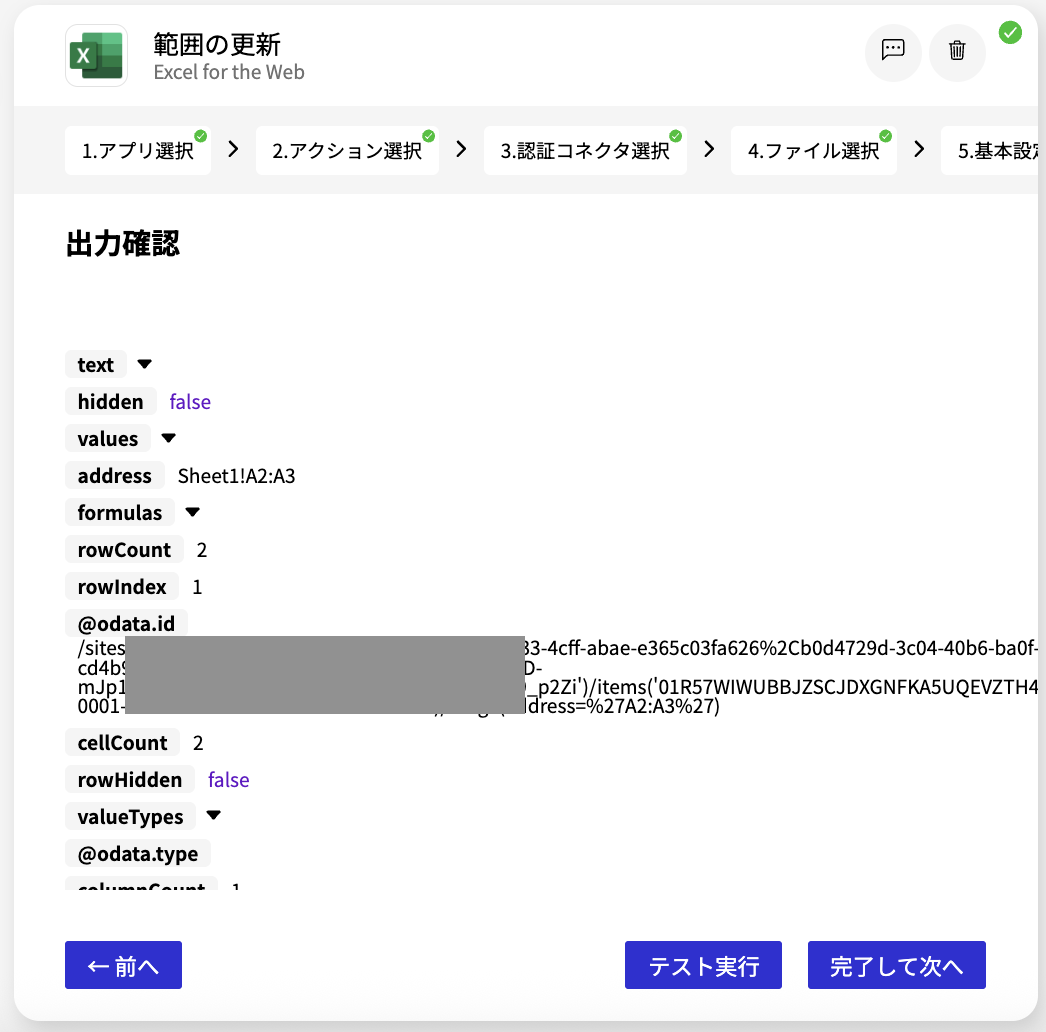Image resolution: width=1046 pixels, height=1032 pixels.
Task: Select the rowHidden output key
Action: pyautogui.click(x=130, y=780)
